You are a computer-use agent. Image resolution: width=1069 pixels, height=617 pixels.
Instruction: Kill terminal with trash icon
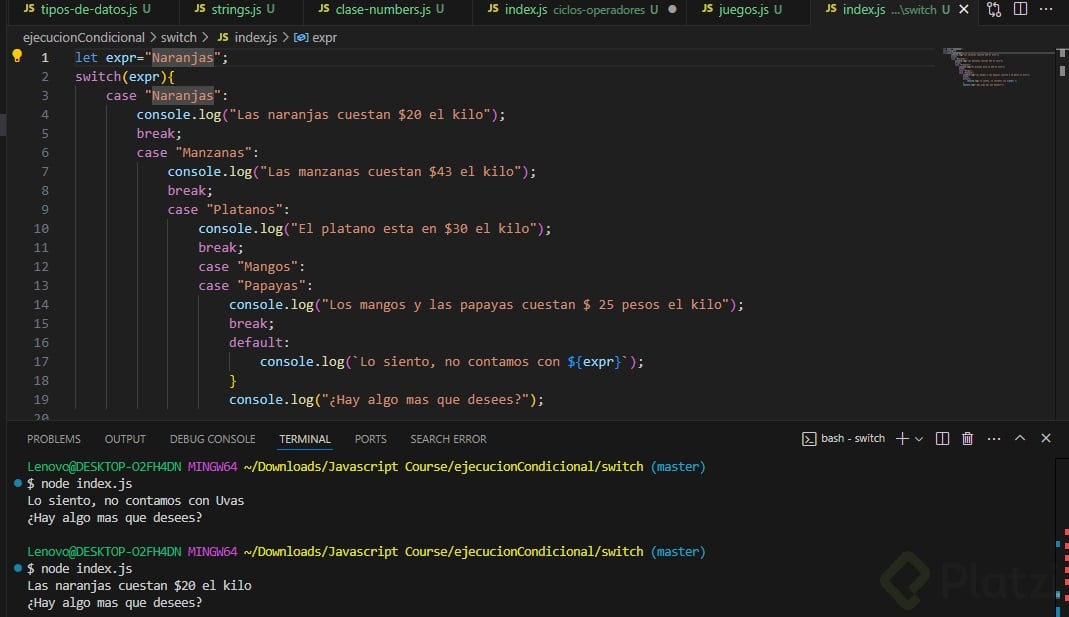[967, 438]
